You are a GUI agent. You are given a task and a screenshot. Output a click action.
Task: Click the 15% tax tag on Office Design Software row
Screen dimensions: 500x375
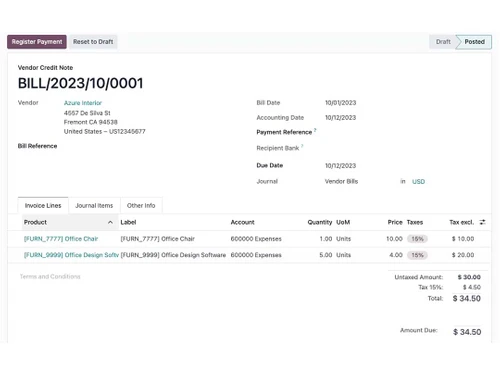coord(417,255)
